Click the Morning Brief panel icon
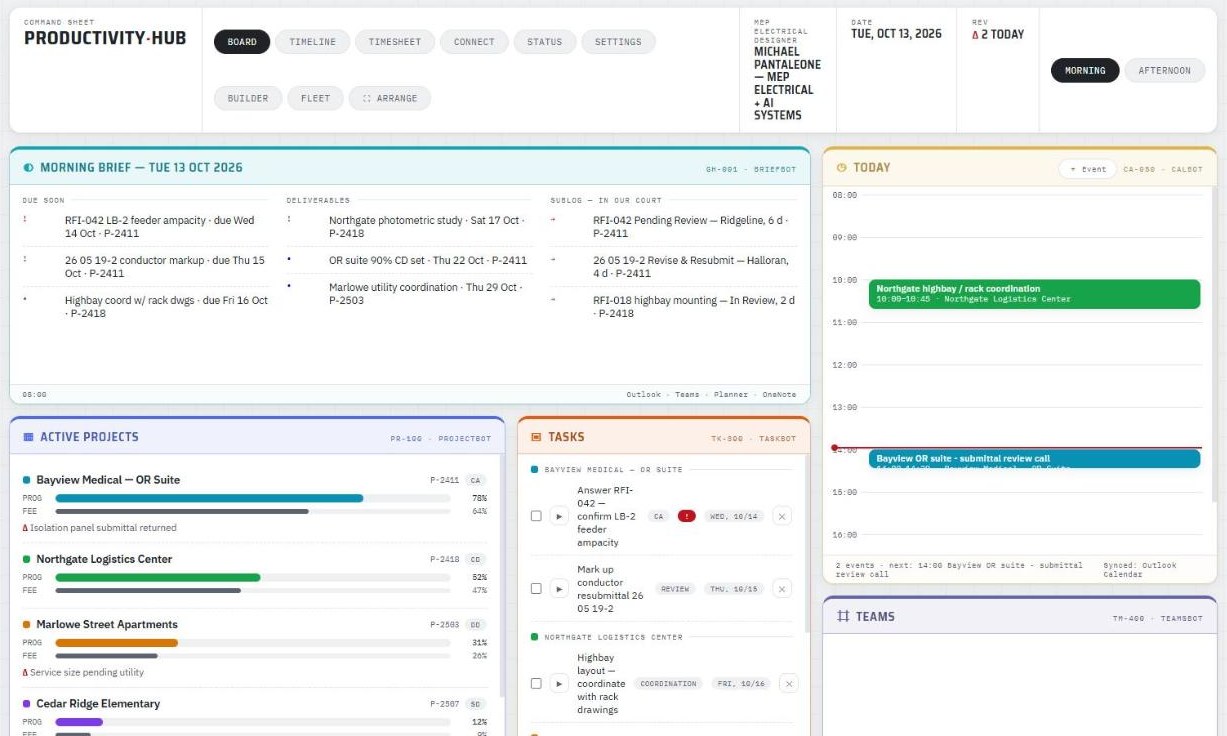Image resolution: width=1227 pixels, height=736 pixels. [28, 168]
